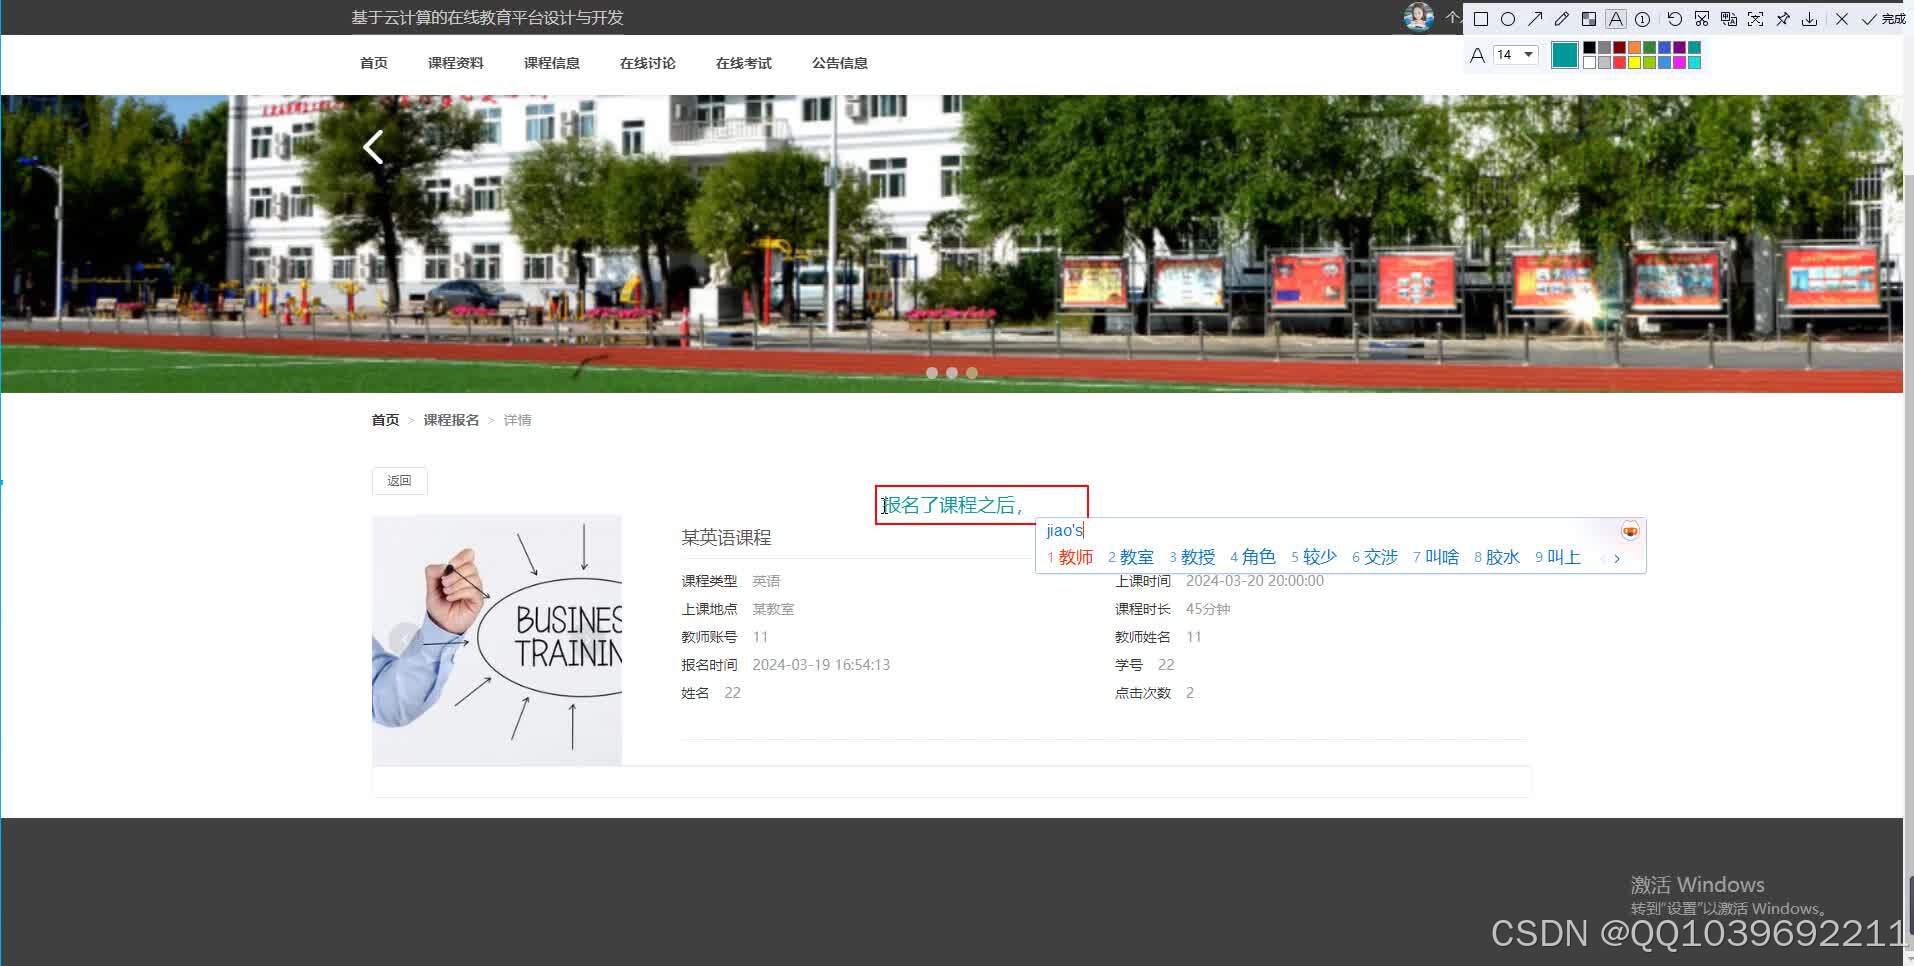Select the arrow annotation tool
This screenshot has width=1914, height=966.
coord(1537,19)
